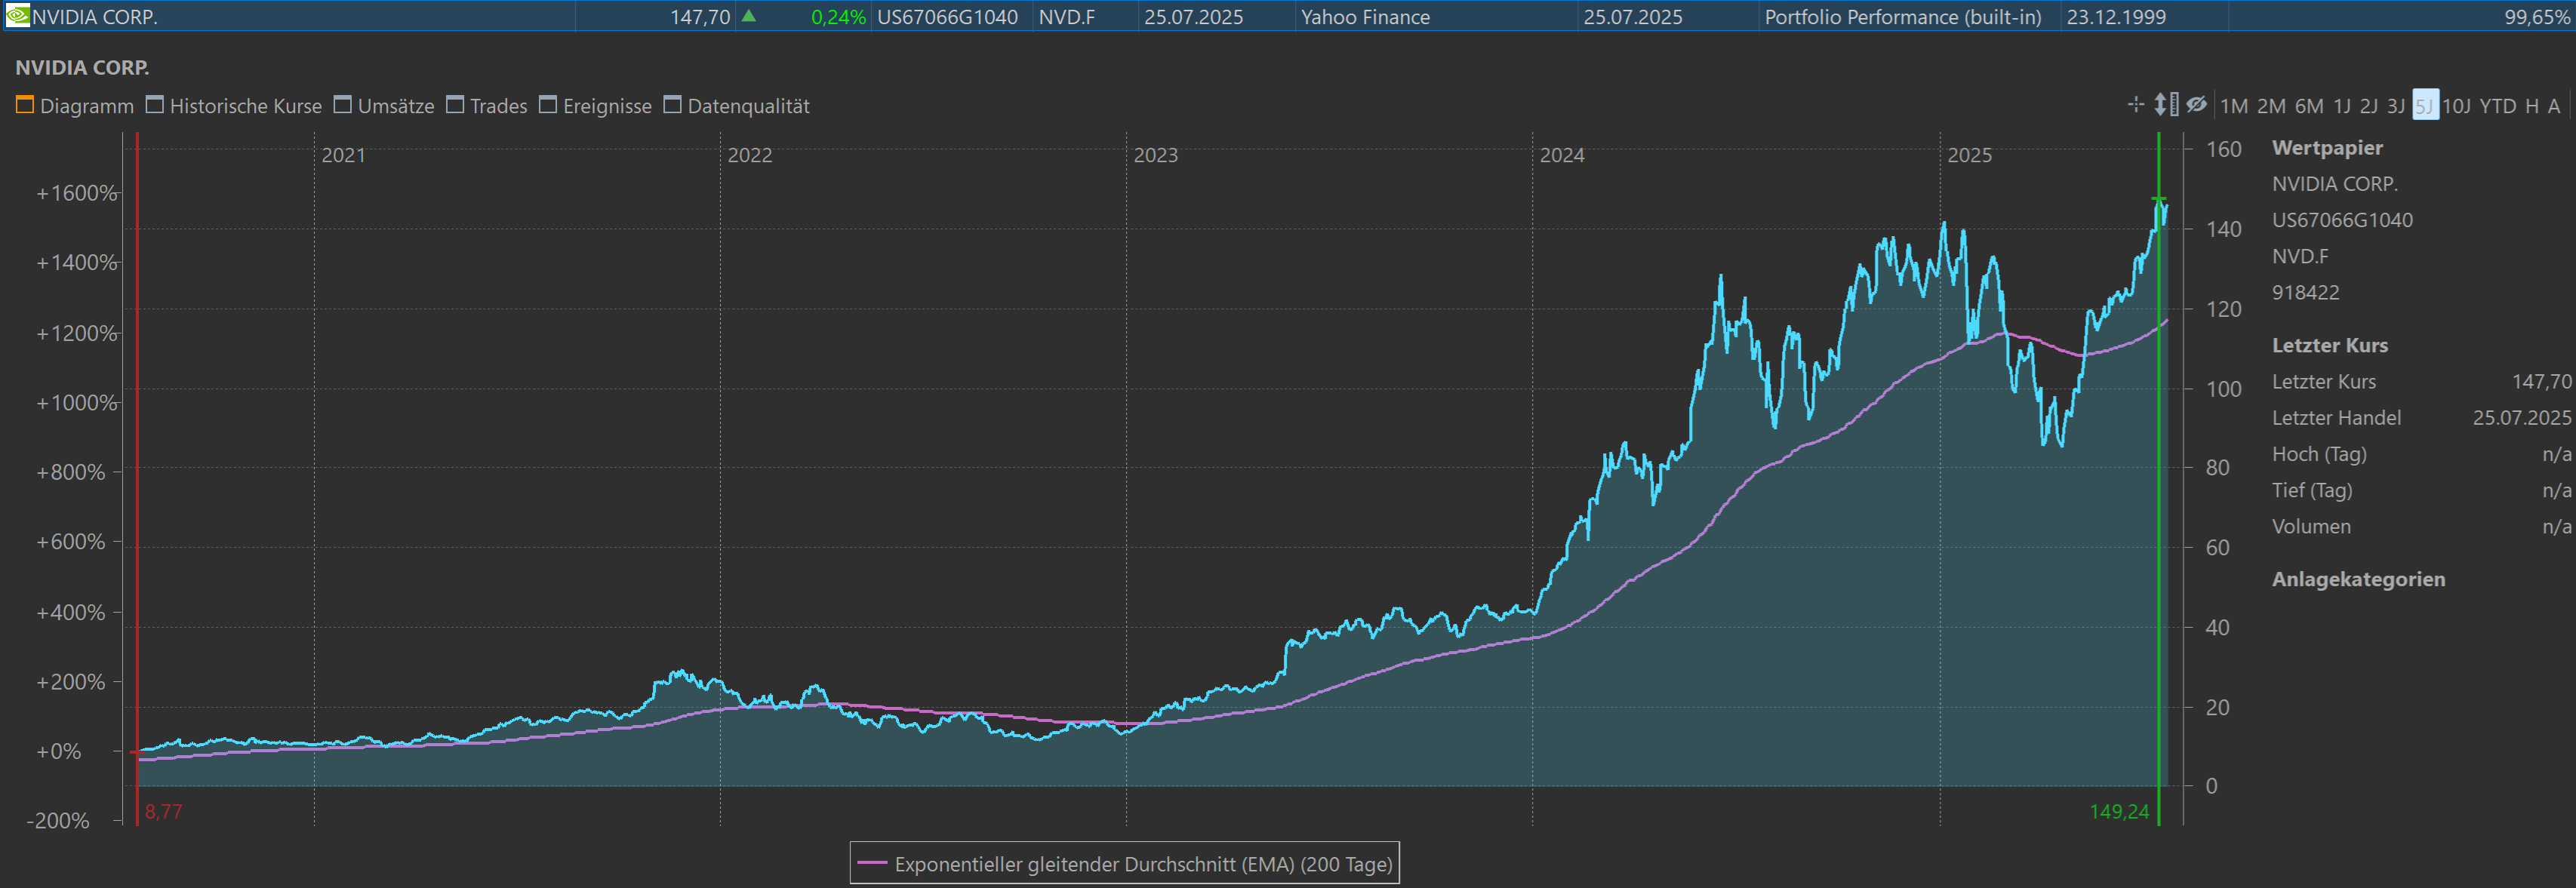The image size is (2576, 888).
Task: Set chart range to 6M
Action: [x=2308, y=106]
